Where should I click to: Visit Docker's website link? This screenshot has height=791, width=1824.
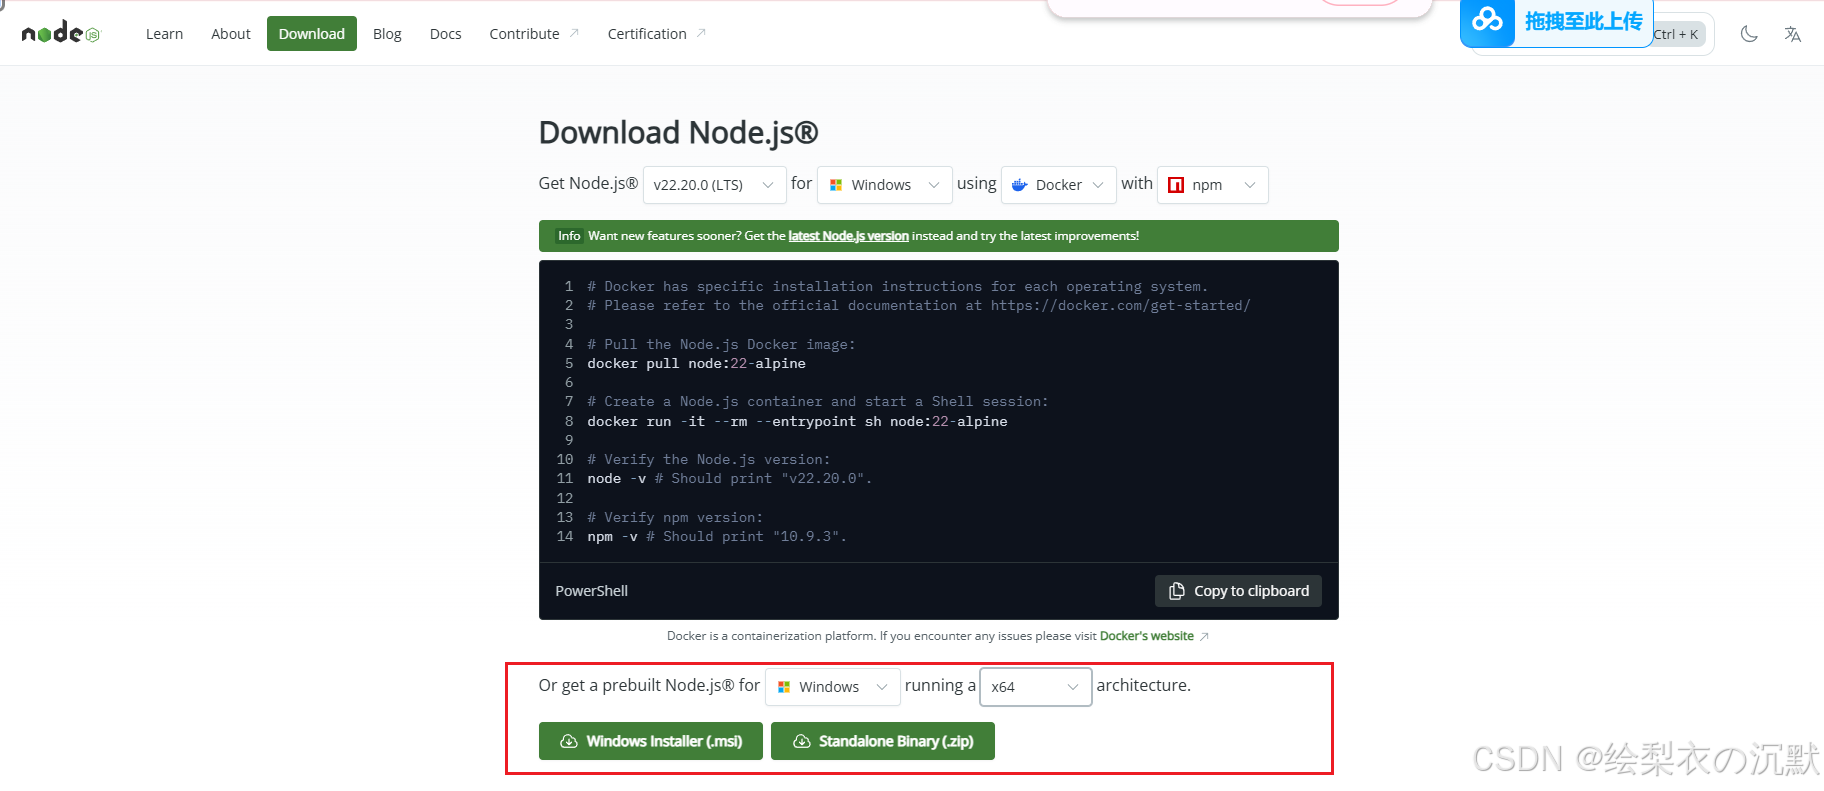pyautogui.click(x=1146, y=636)
